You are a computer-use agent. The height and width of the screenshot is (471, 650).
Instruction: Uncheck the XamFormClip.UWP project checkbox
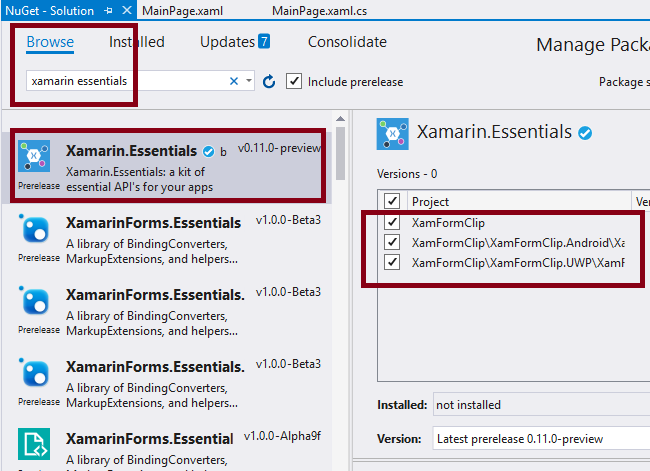click(392, 262)
